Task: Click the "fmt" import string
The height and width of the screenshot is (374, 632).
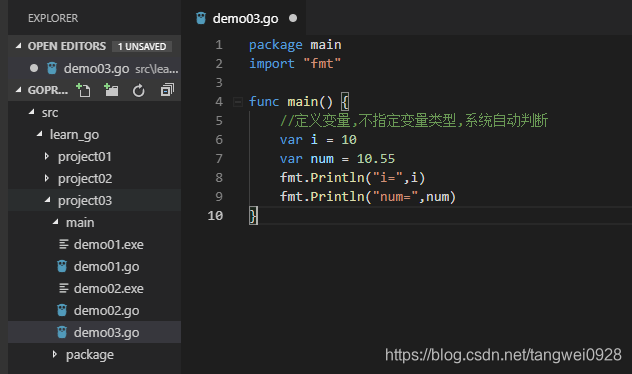Action: pos(322,64)
